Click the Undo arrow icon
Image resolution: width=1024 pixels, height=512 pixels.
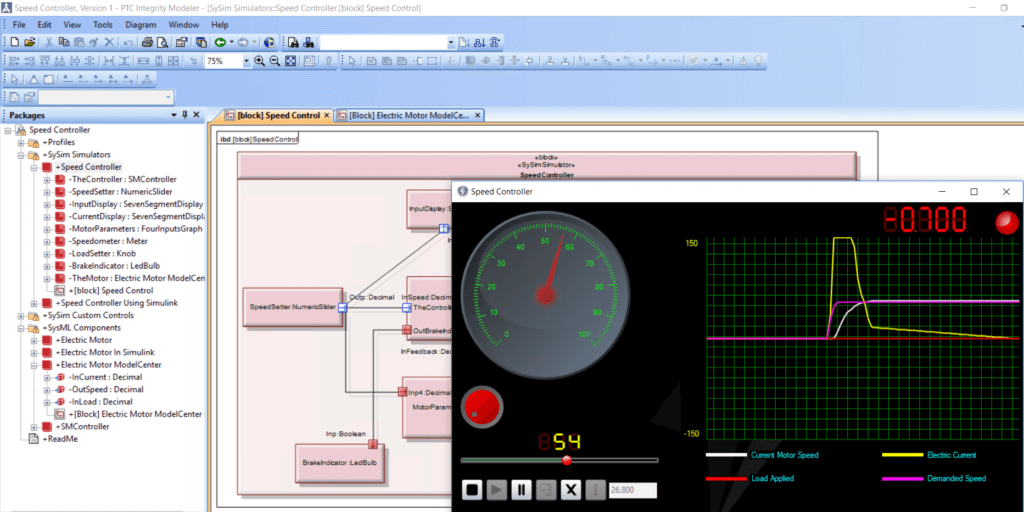(x=129, y=42)
